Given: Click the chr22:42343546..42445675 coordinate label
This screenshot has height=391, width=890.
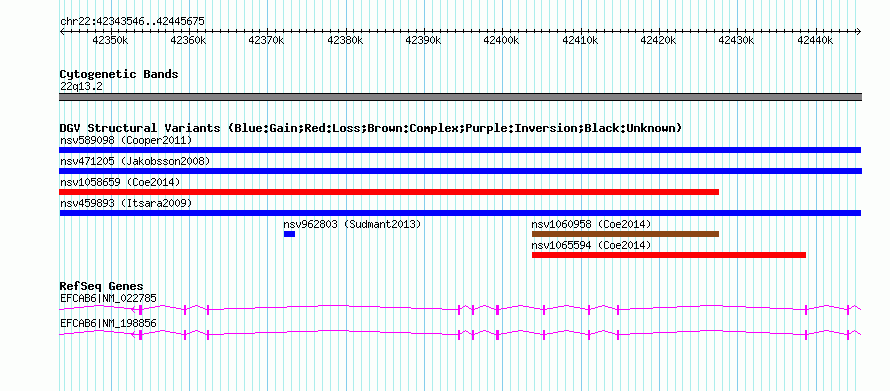Looking at the screenshot, I should (132, 22).
